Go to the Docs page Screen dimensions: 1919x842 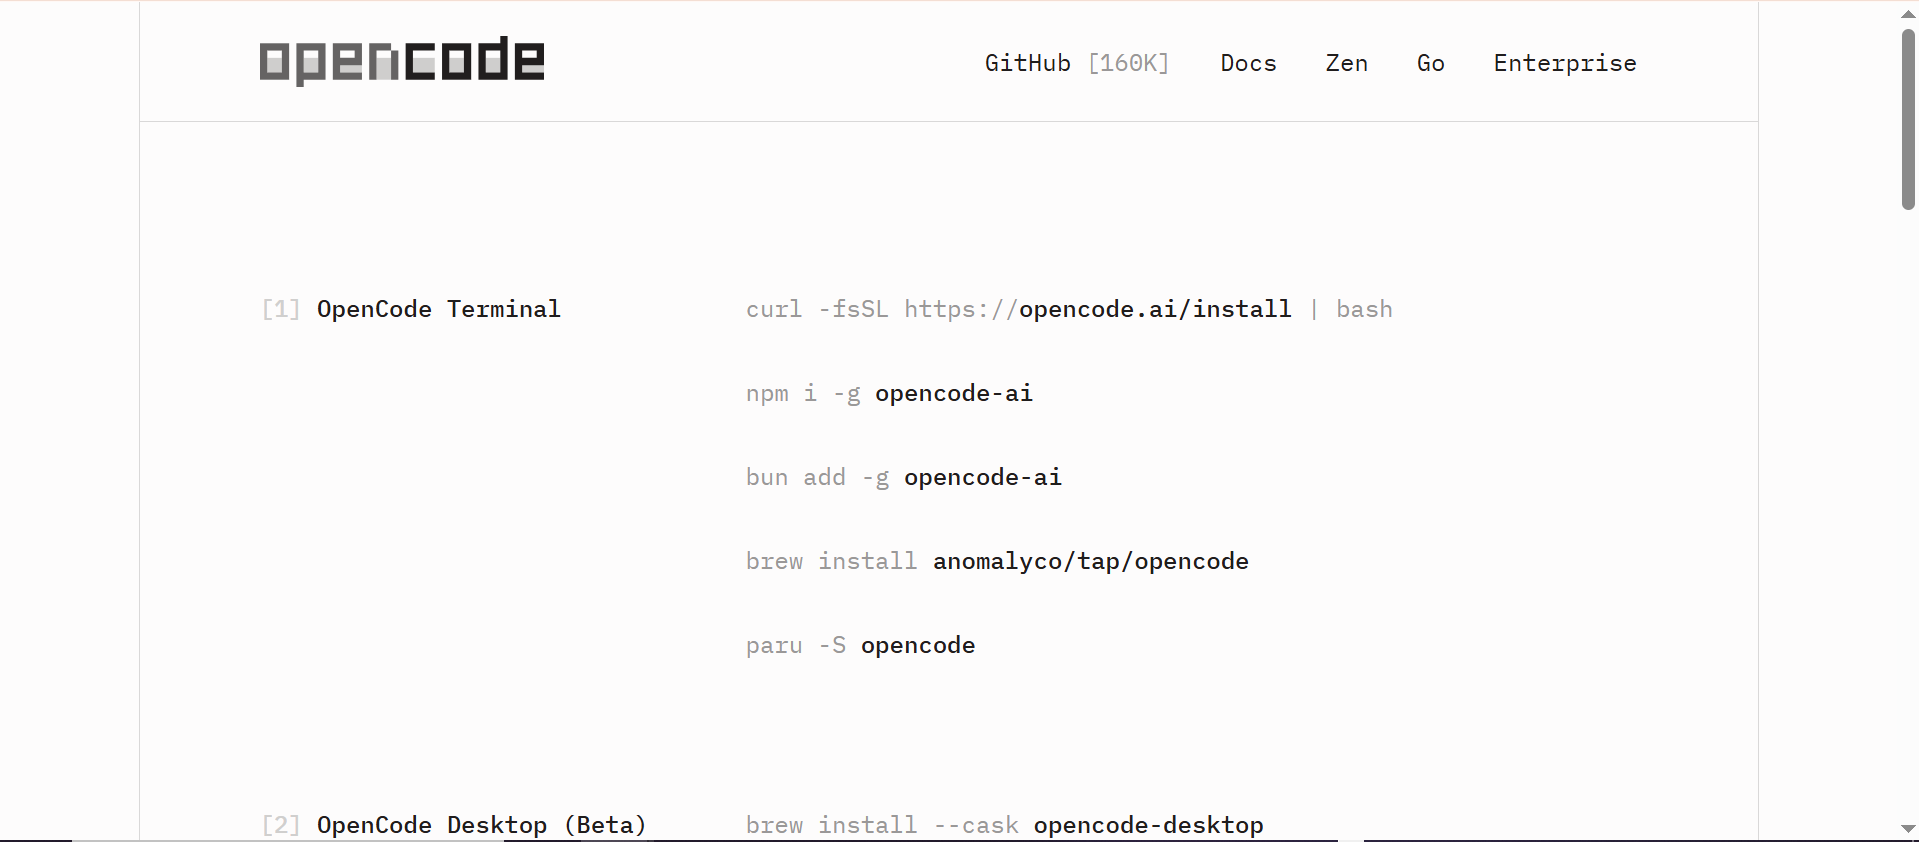1248,63
